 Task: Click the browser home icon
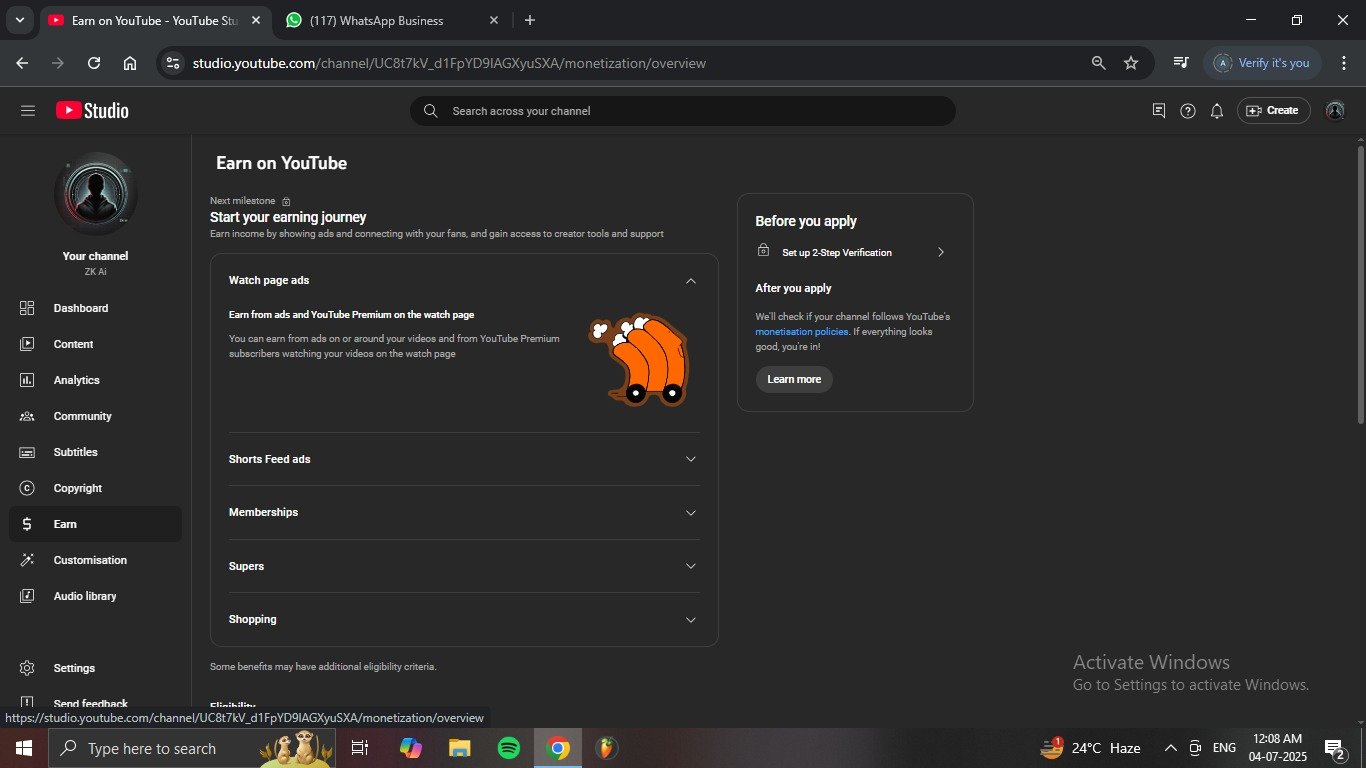(130, 63)
